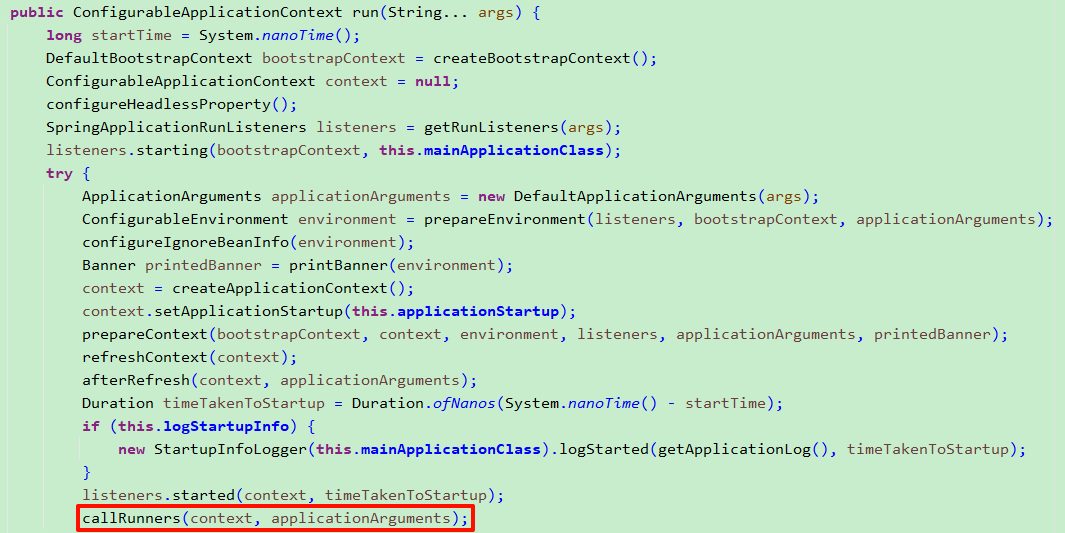Click the run method name in signature
The width and height of the screenshot is (1065, 533).
pyautogui.click(x=365, y=12)
